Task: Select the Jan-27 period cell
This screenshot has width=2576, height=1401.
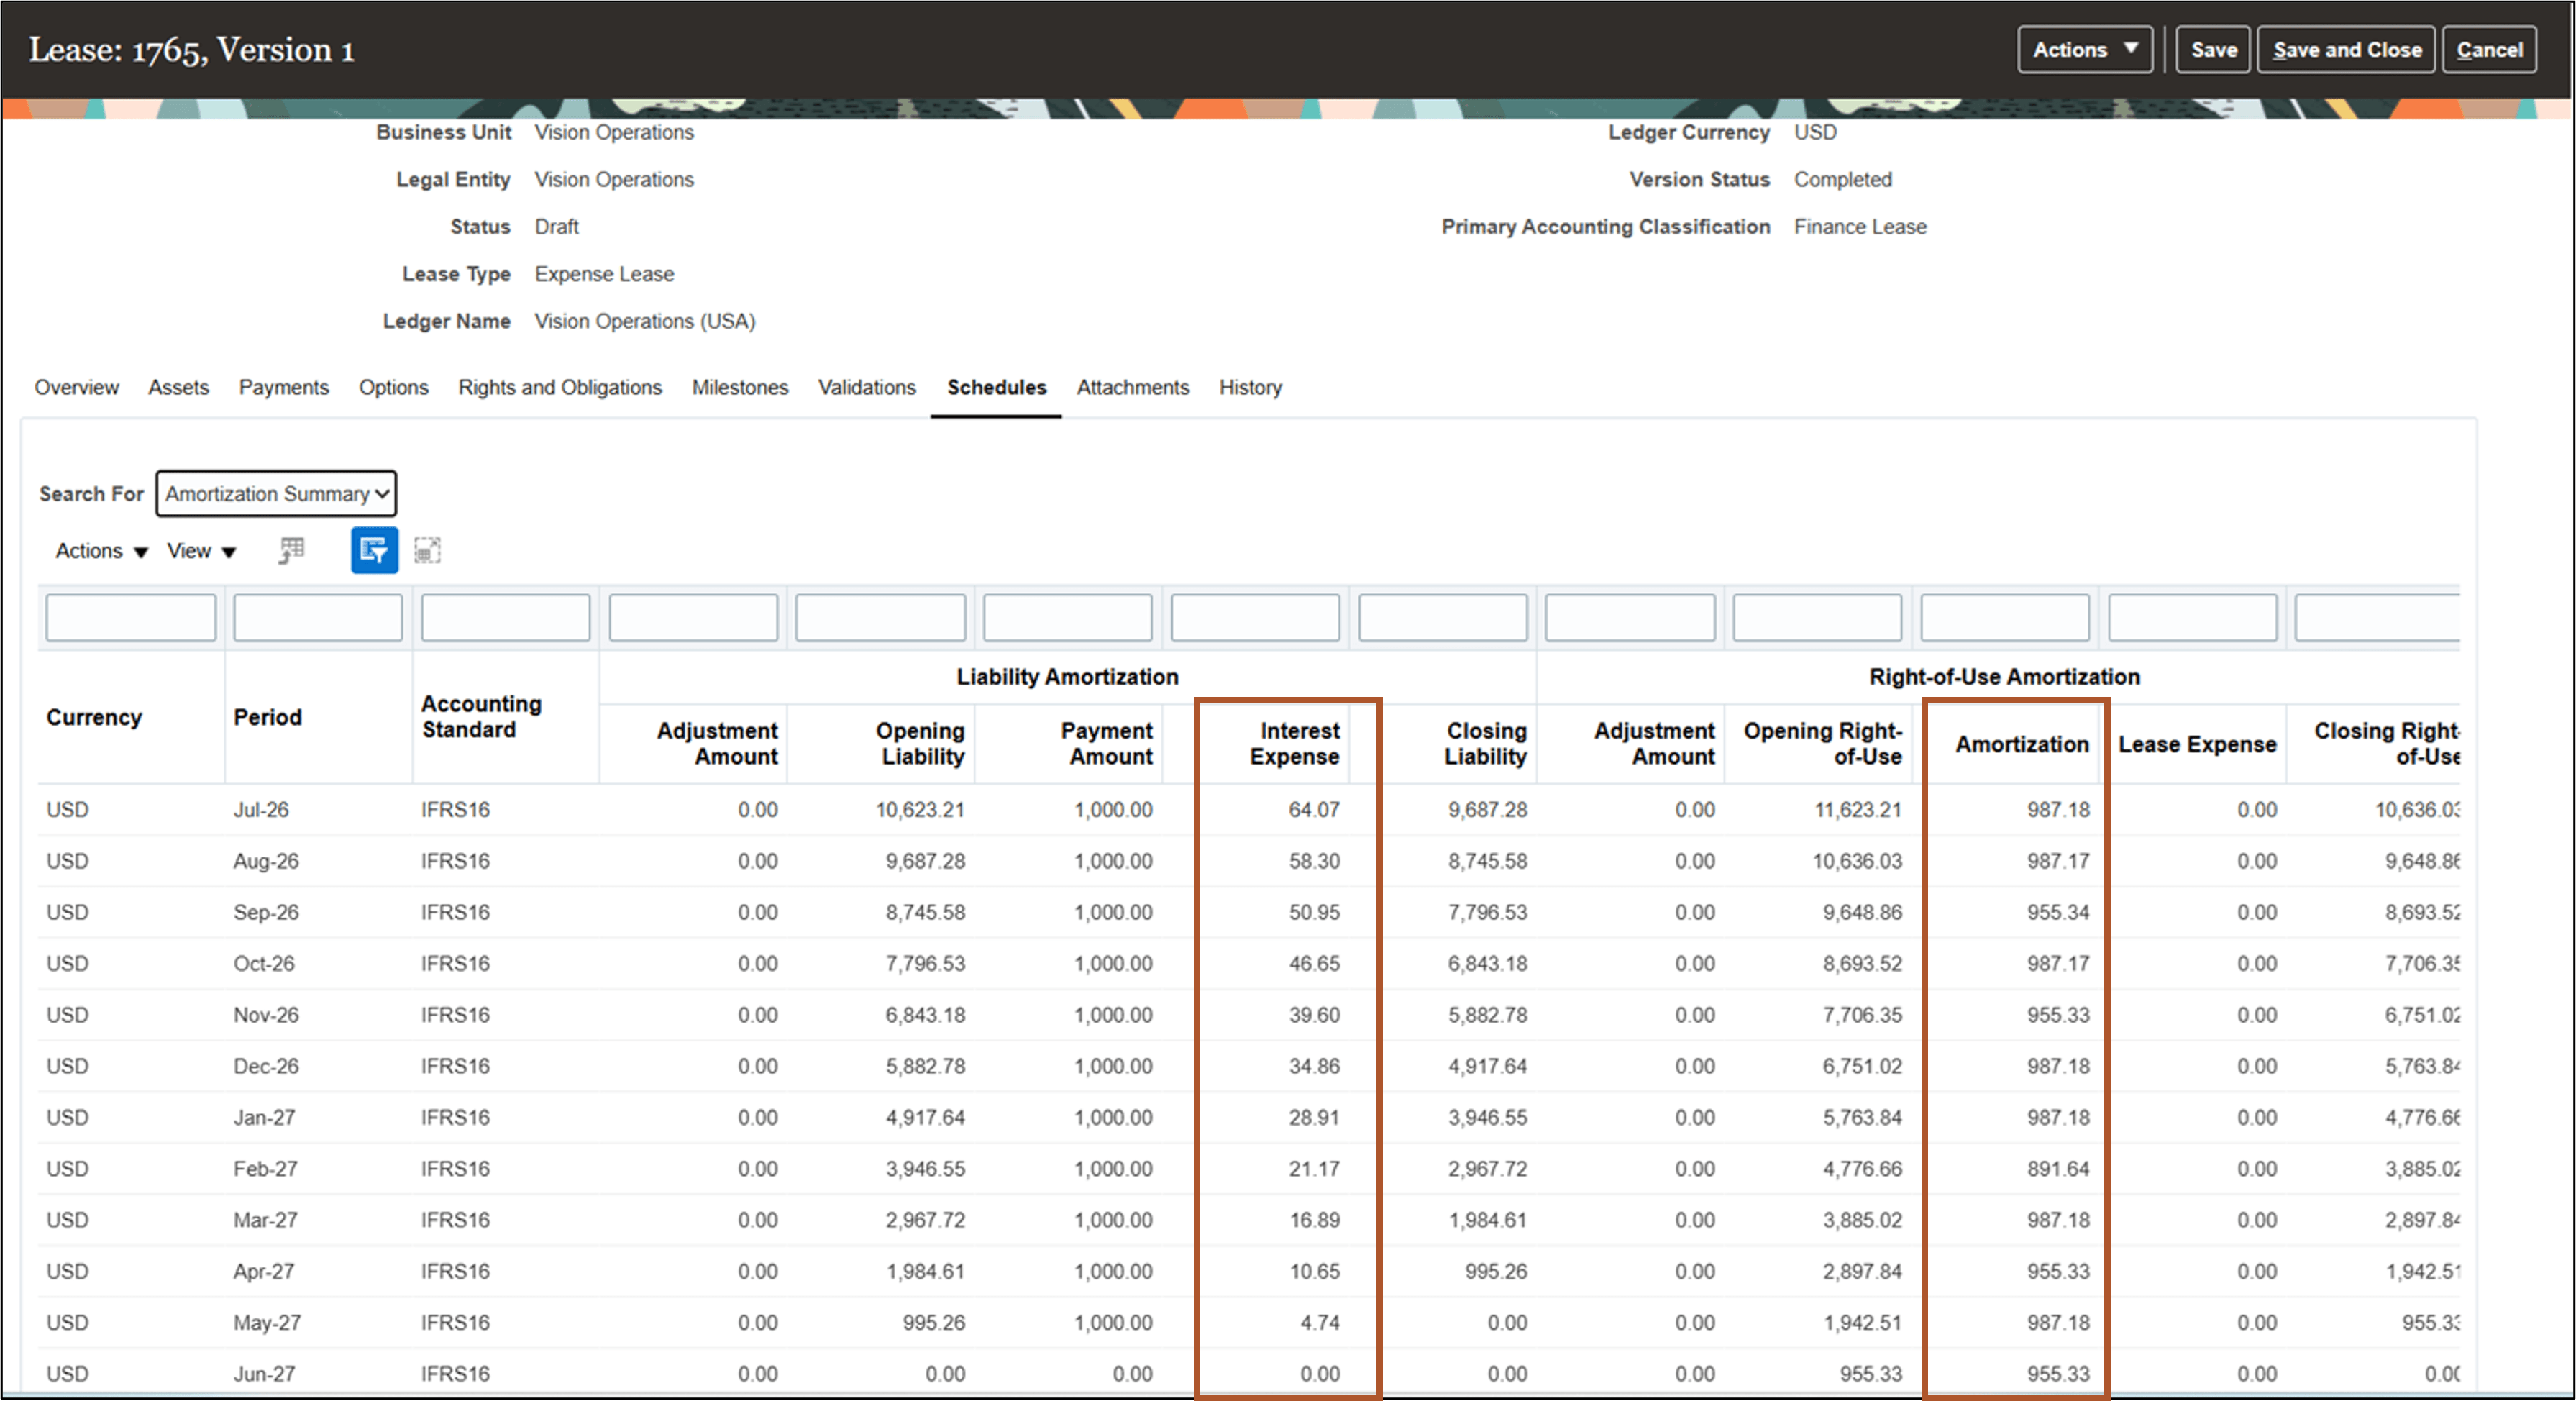Action: (264, 1117)
